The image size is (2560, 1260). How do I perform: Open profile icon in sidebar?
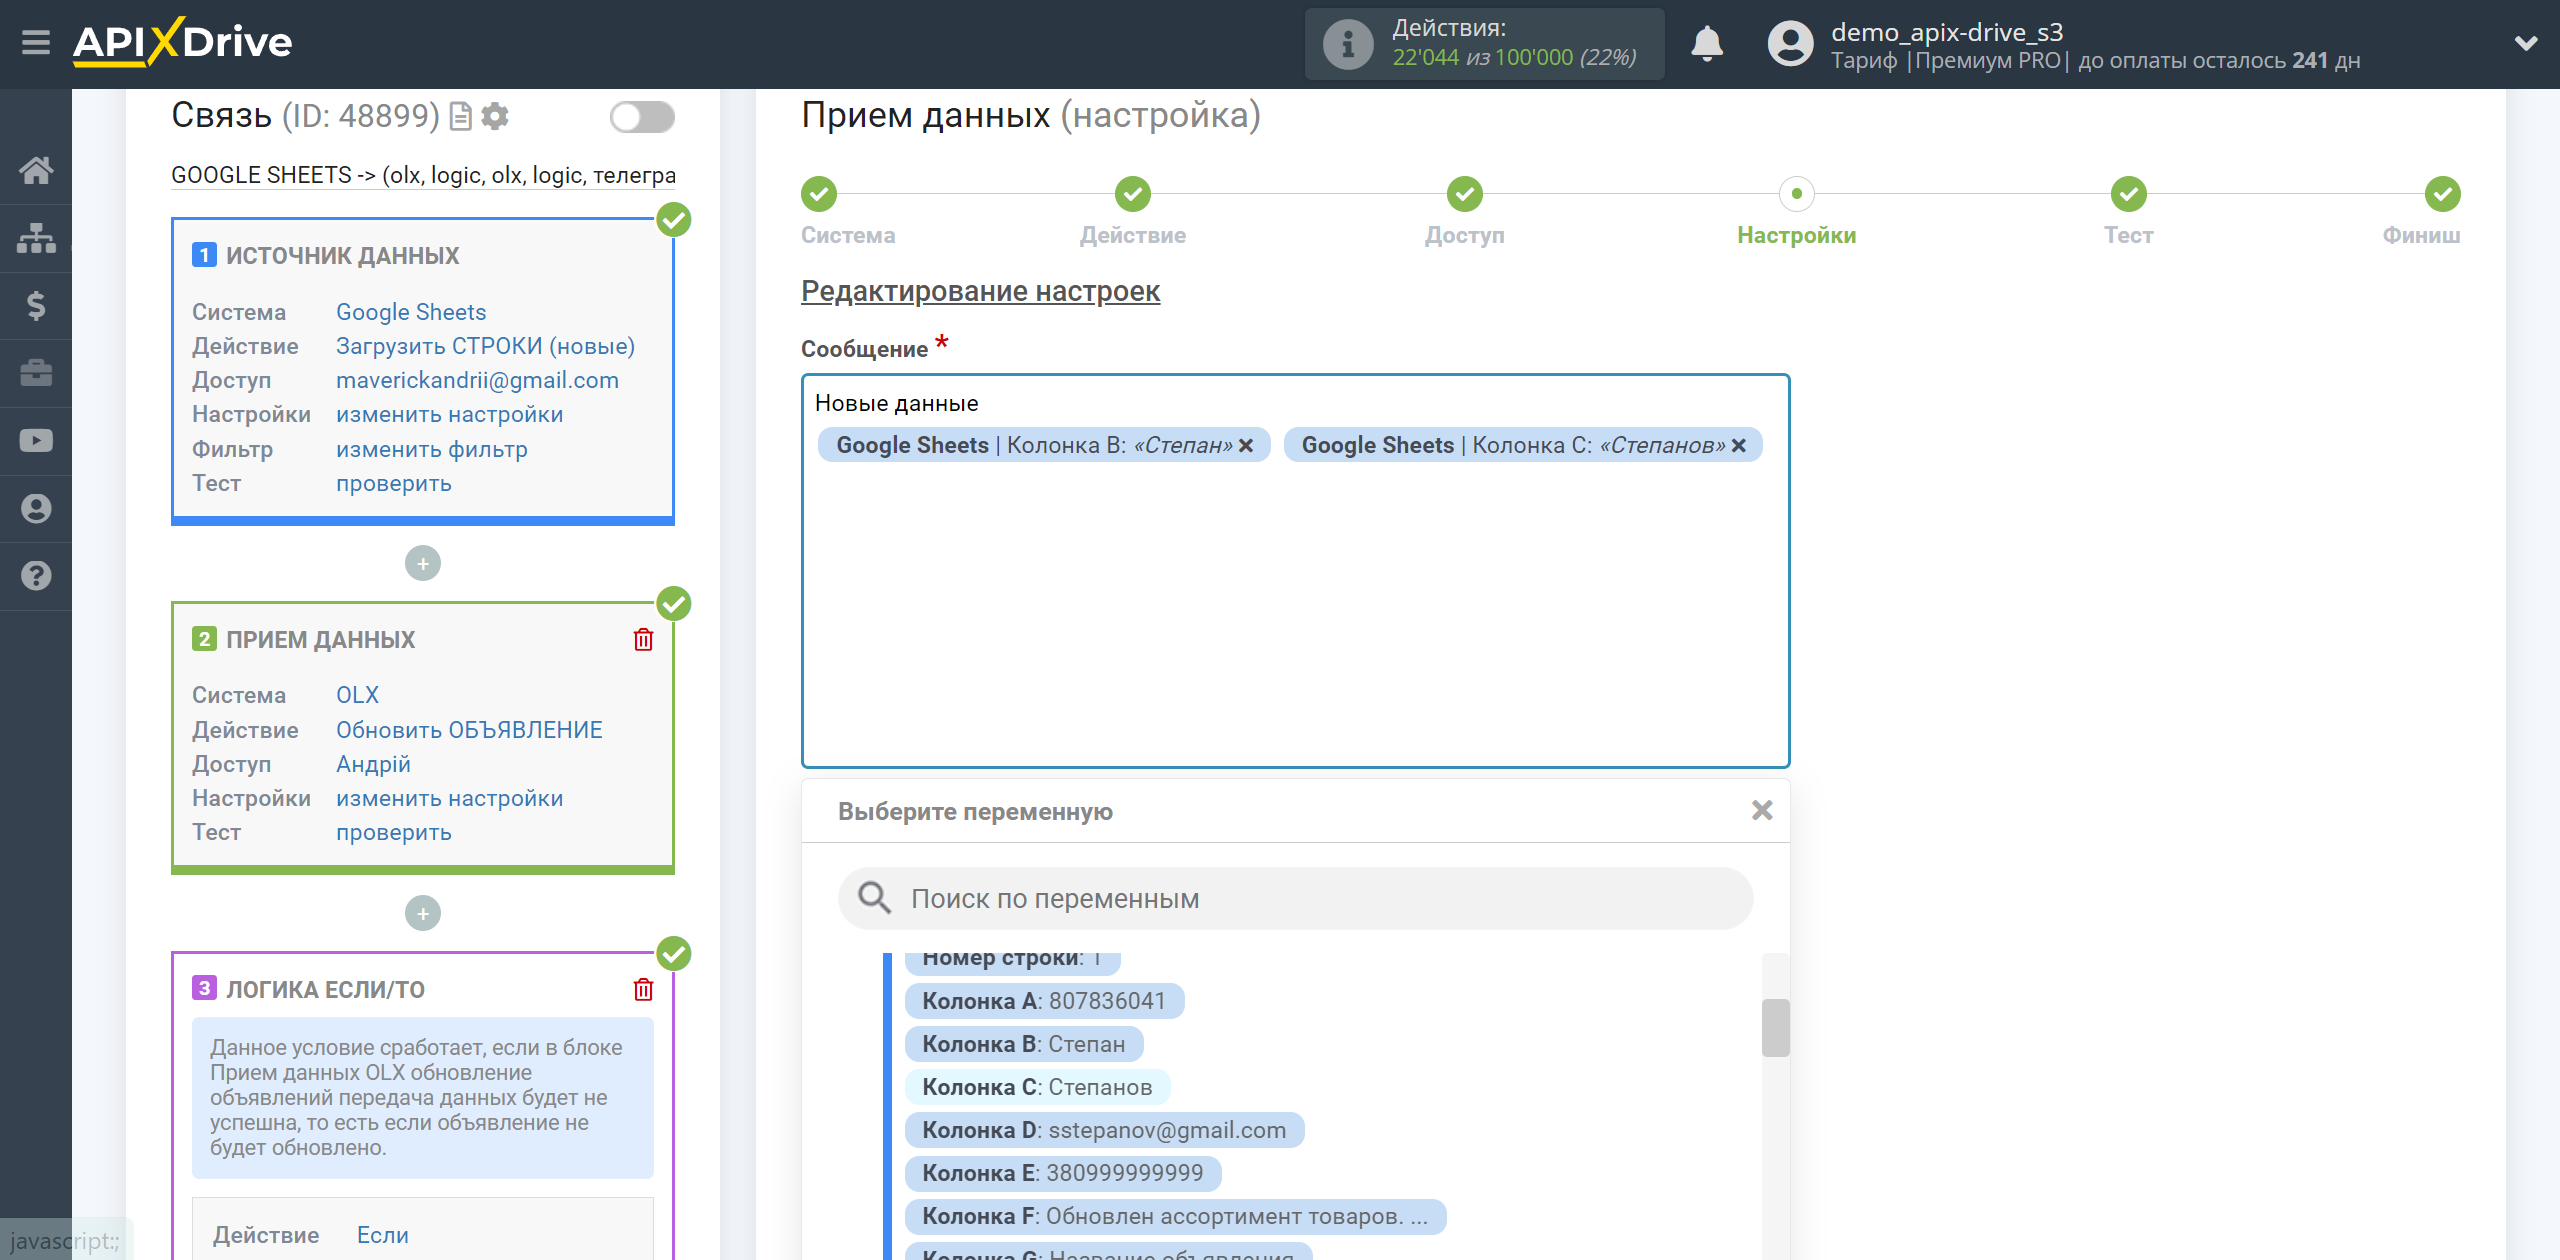click(36, 508)
